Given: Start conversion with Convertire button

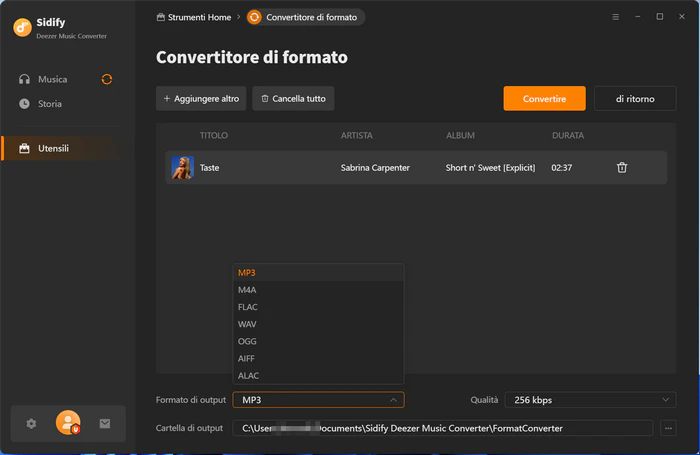Looking at the screenshot, I should (544, 99).
